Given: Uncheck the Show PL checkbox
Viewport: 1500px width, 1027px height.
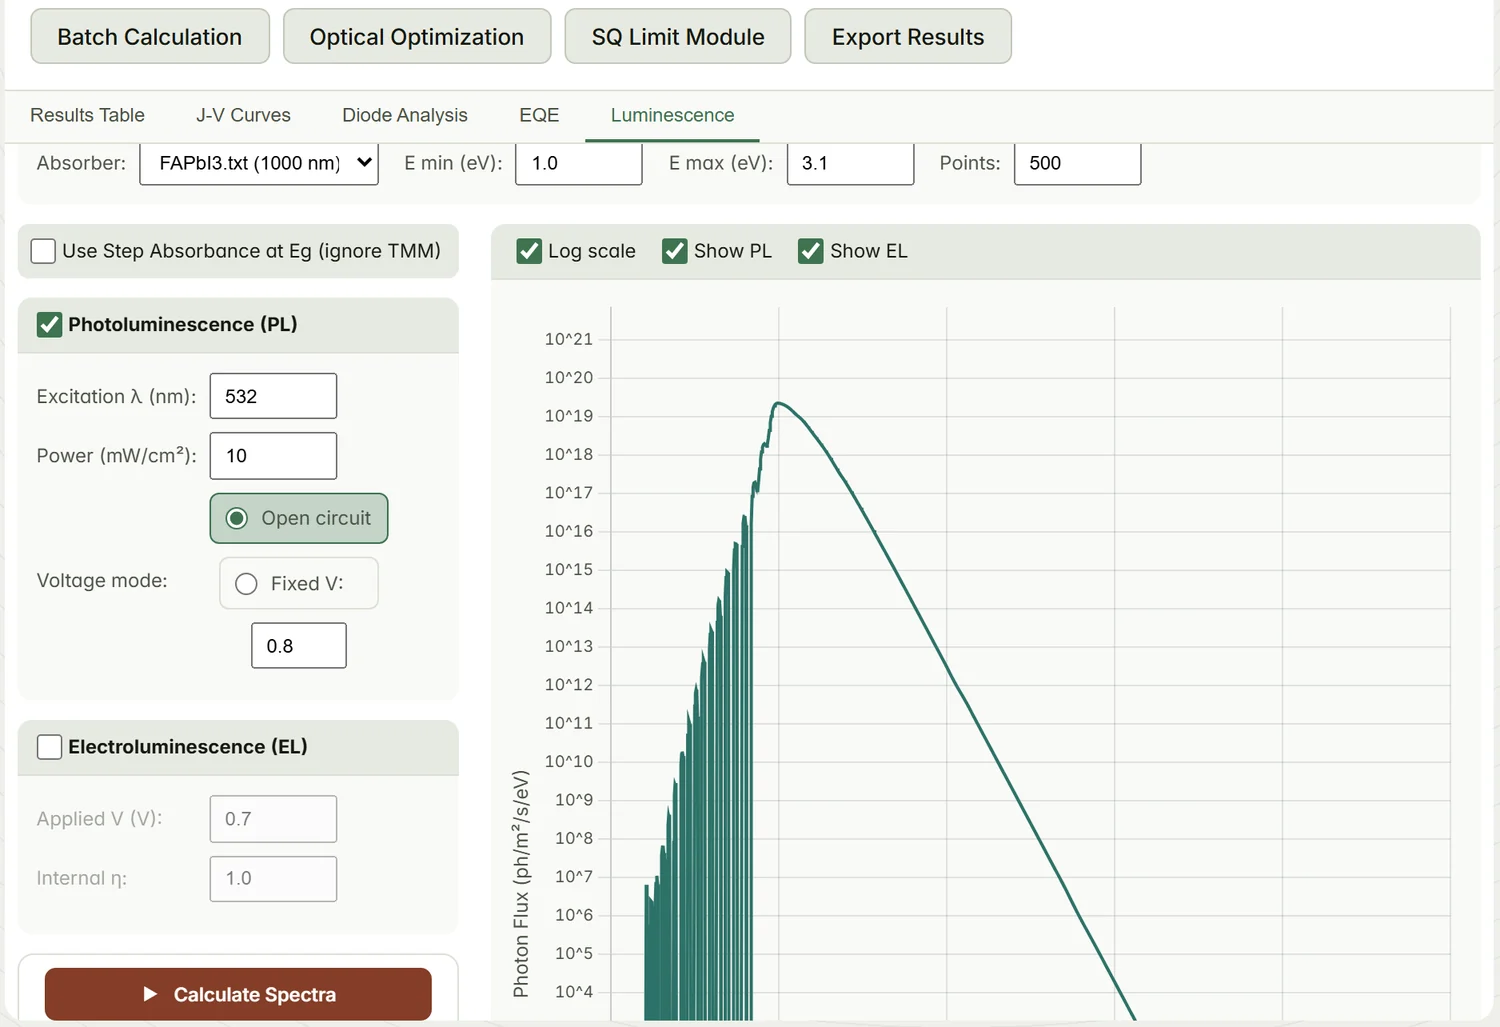Looking at the screenshot, I should (x=675, y=251).
